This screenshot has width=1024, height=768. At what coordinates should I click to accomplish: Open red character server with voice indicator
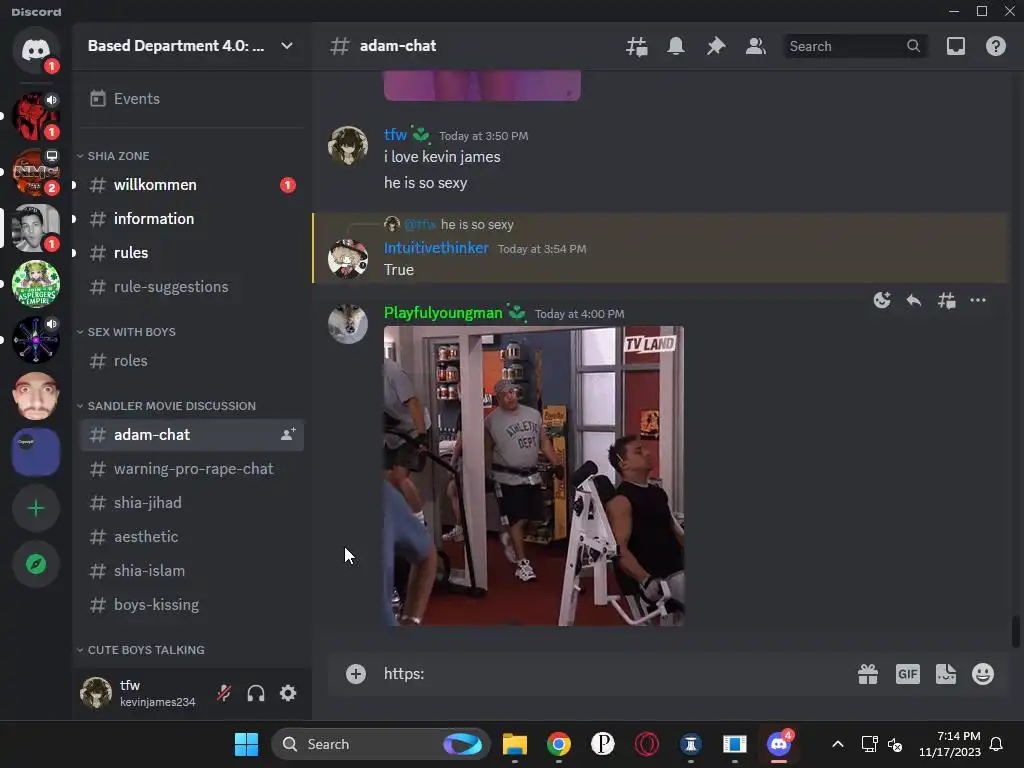36,116
